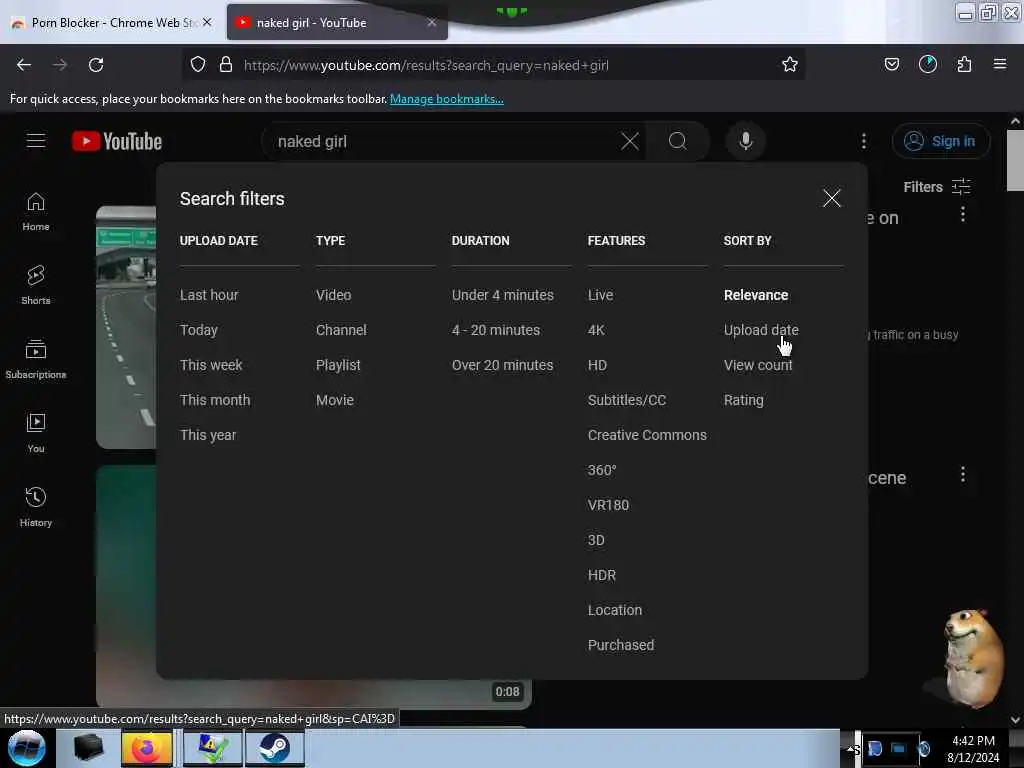Open Home in the sidebar
The width and height of the screenshot is (1024, 768).
tap(36, 212)
